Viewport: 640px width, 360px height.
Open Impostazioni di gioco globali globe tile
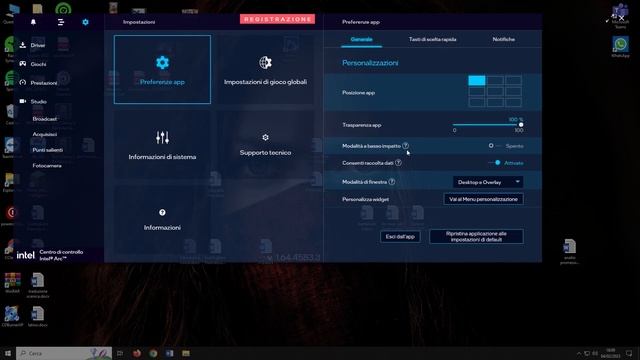(x=265, y=69)
